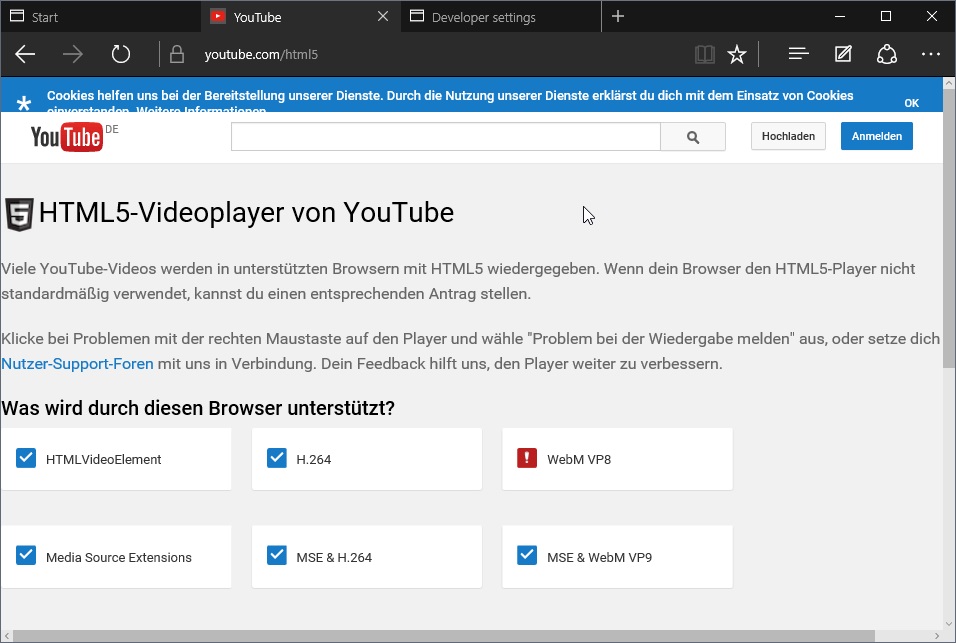Image resolution: width=956 pixels, height=643 pixels.
Task: Click the HTMLVideoElement checkbox
Action: [26, 458]
